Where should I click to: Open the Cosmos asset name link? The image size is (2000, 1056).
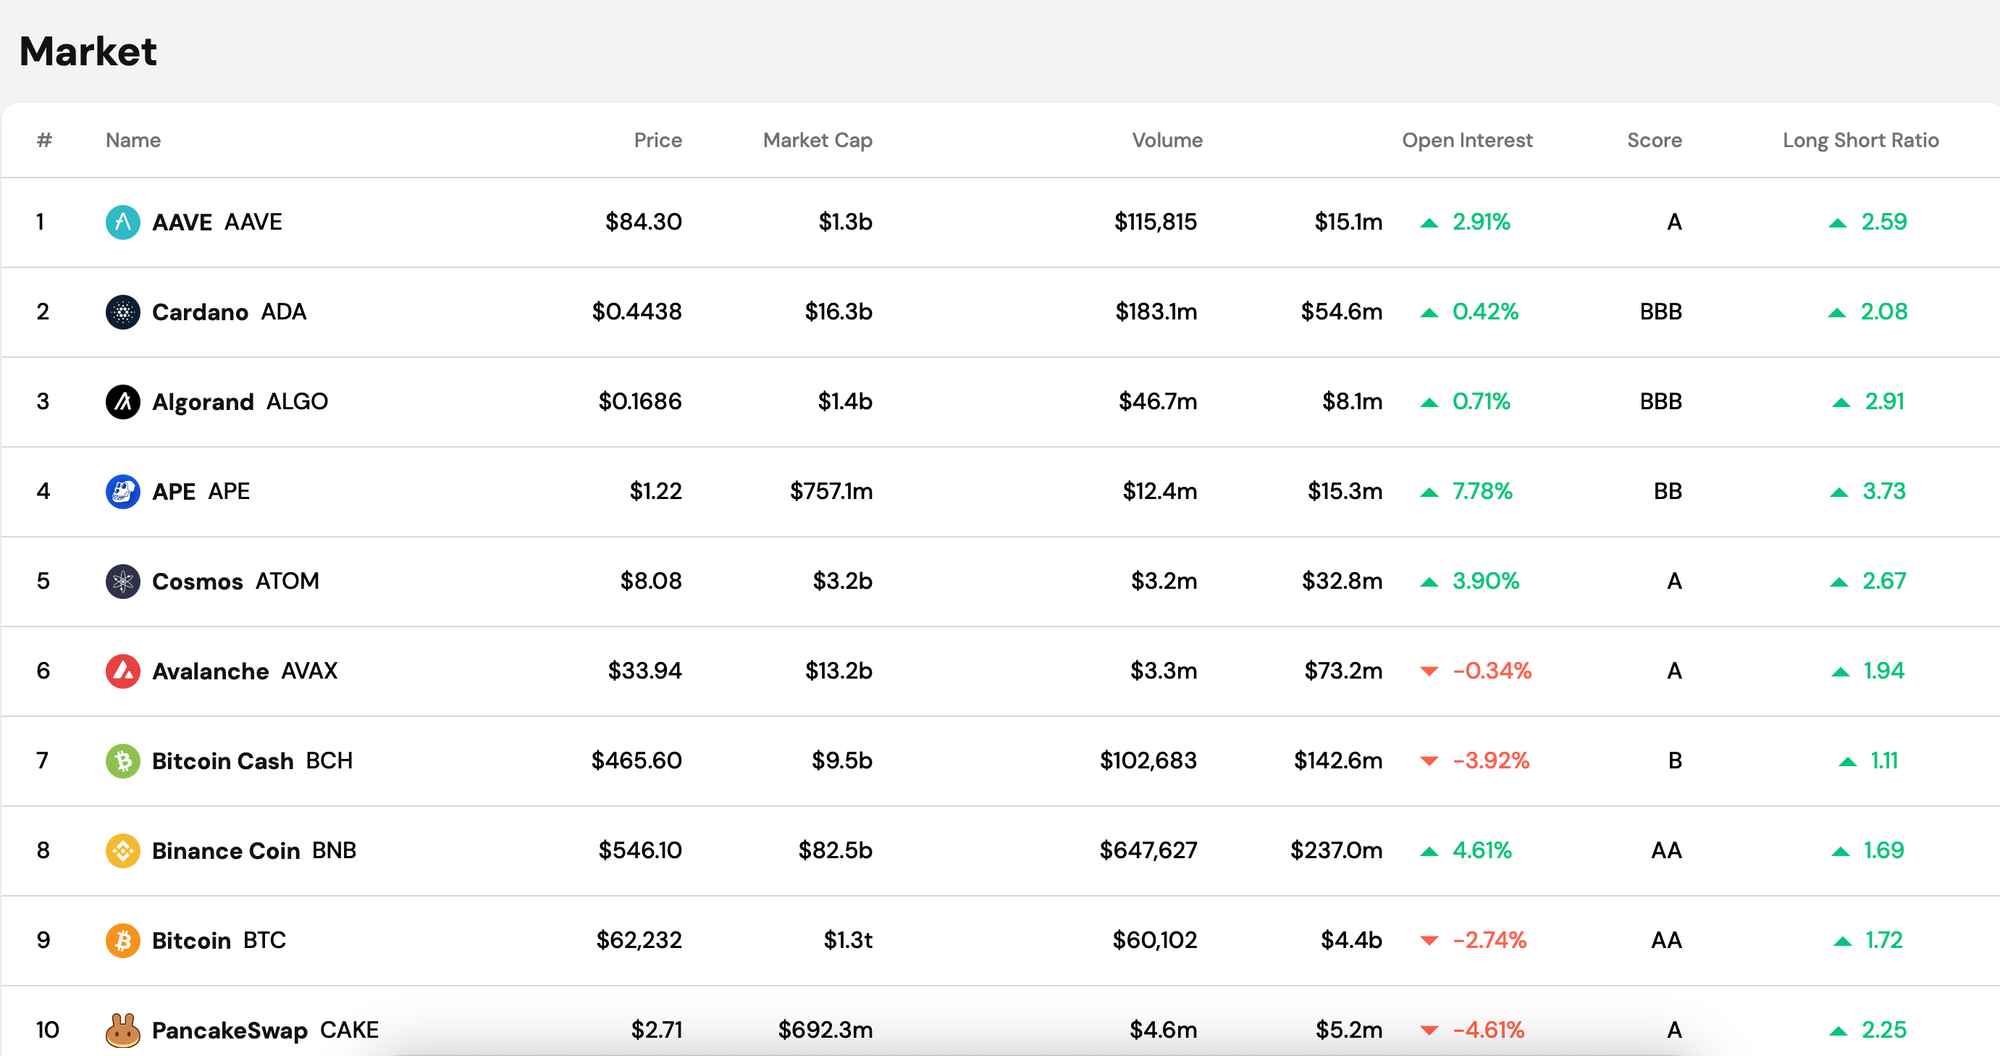point(197,581)
